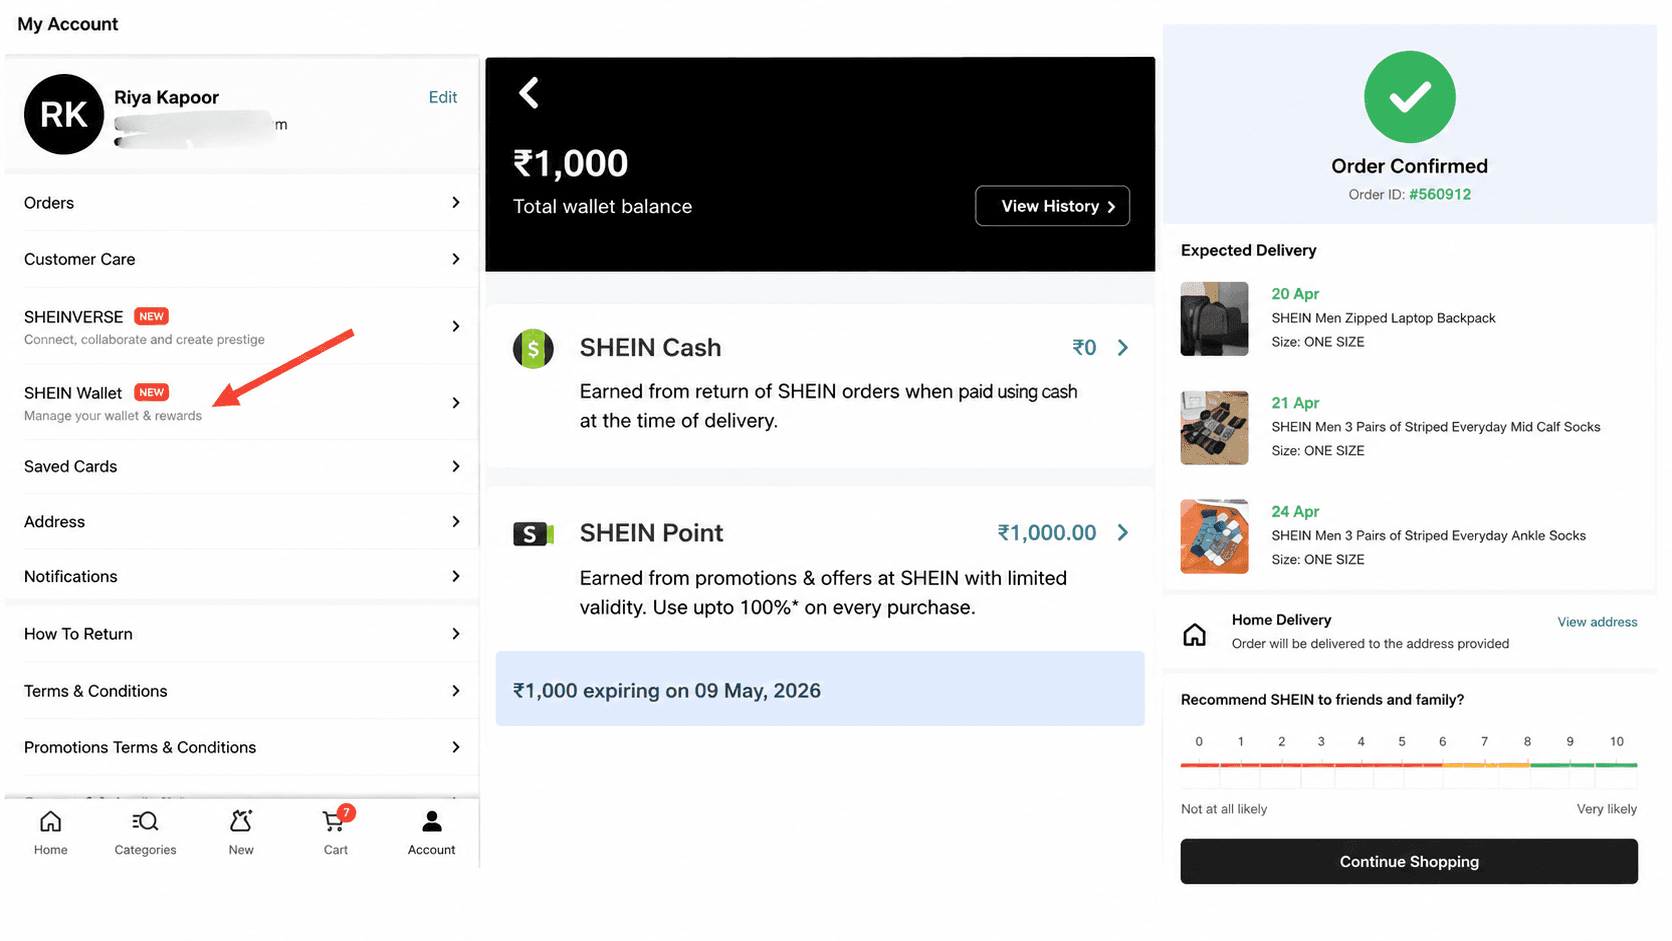This screenshot has width=1672, height=941.
Task: Expand the Terms & Conditions chevron
Action: 456,691
